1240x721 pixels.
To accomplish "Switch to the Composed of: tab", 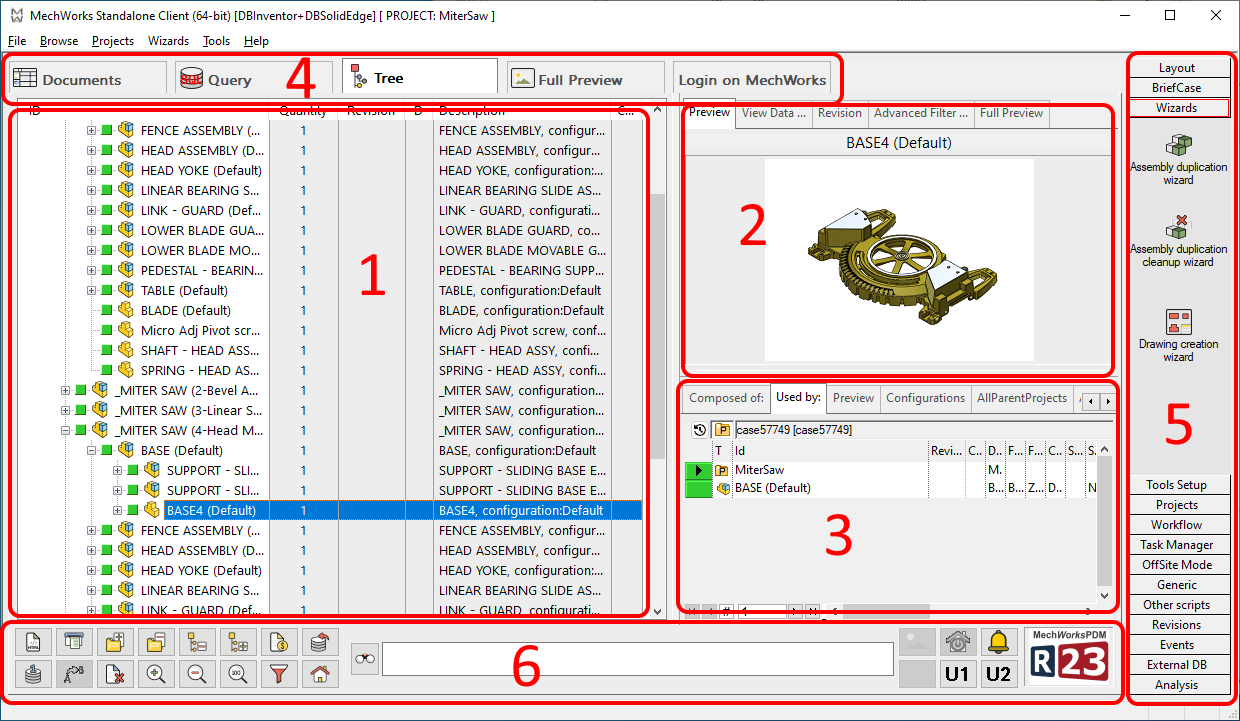I will coord(726,398).
